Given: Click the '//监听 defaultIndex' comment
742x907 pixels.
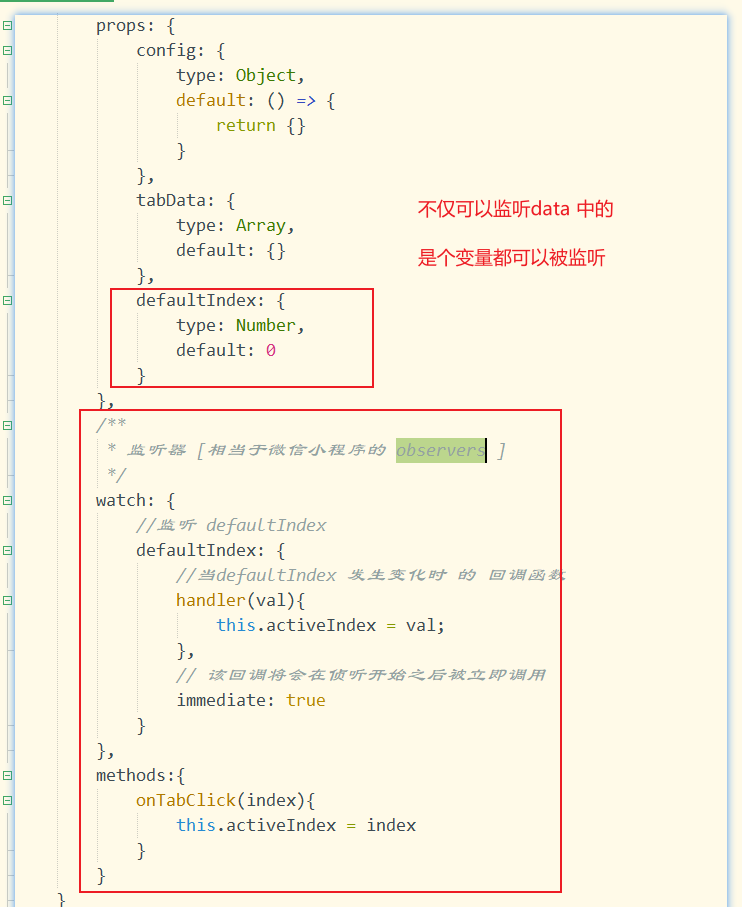Looking at the screenshot, I should [231, 525].
